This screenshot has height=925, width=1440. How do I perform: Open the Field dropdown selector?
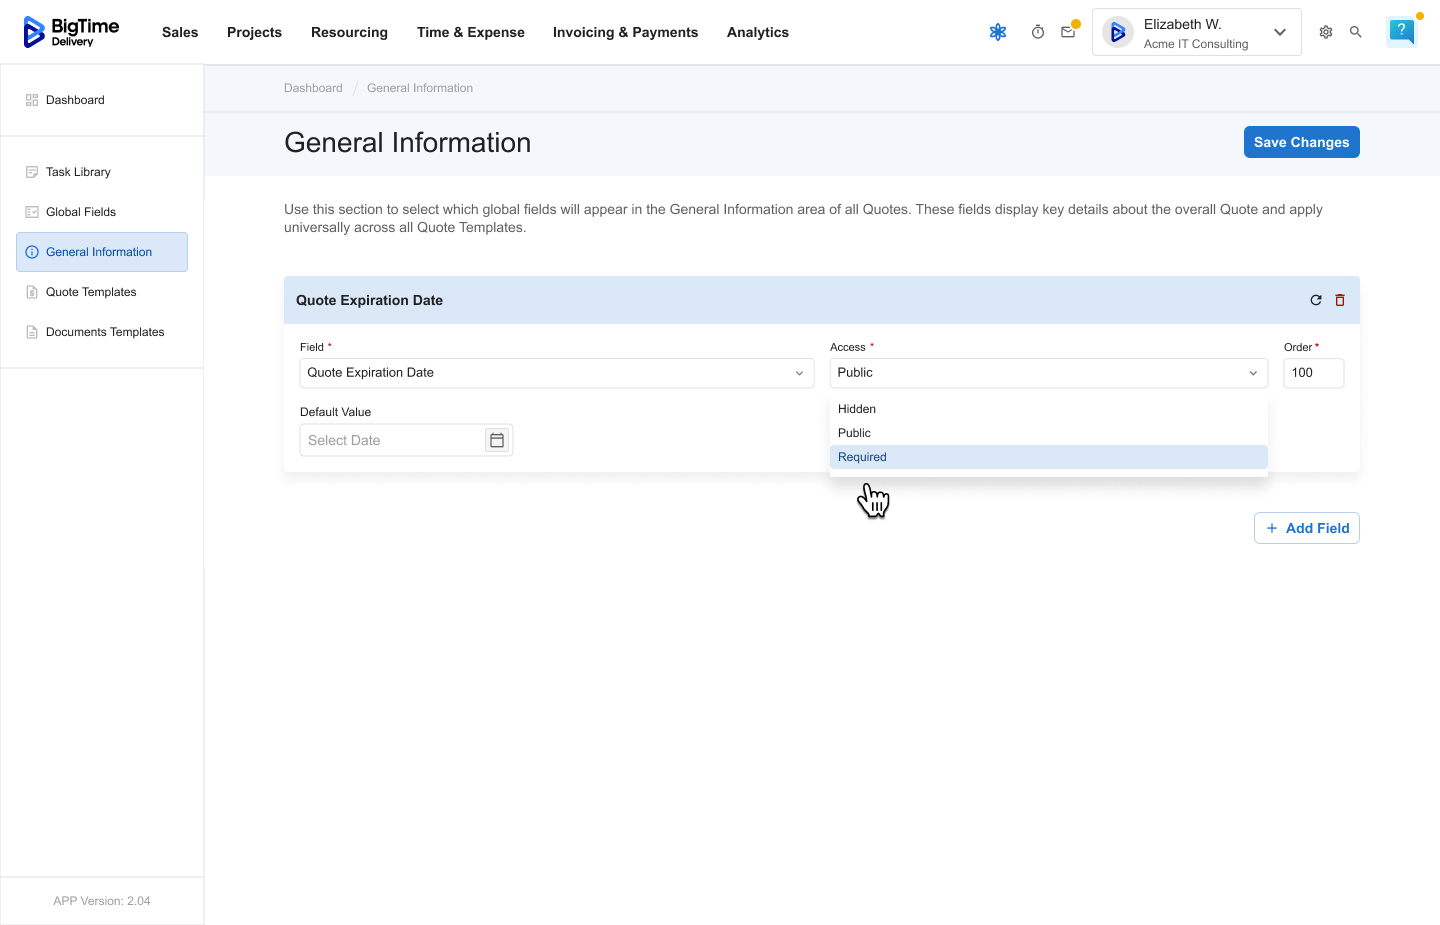(x=556, y=373)
